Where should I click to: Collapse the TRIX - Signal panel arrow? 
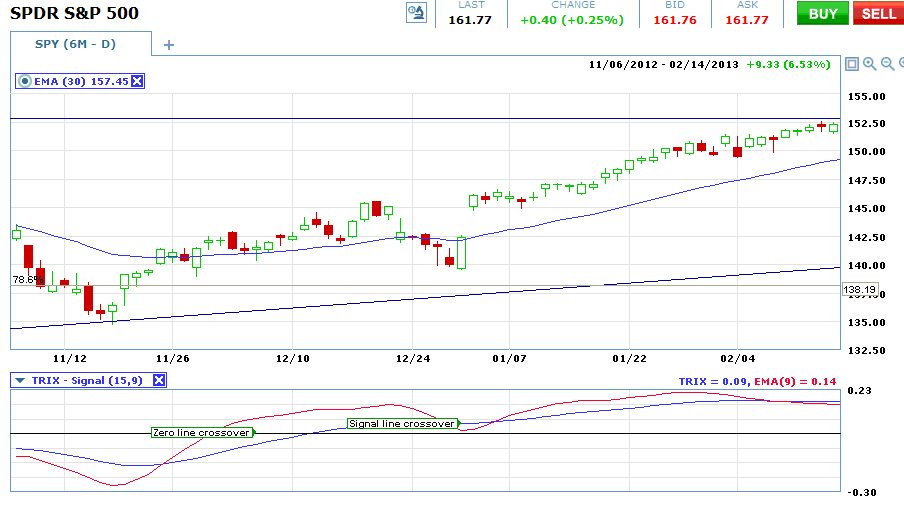(x=20, y=381)
